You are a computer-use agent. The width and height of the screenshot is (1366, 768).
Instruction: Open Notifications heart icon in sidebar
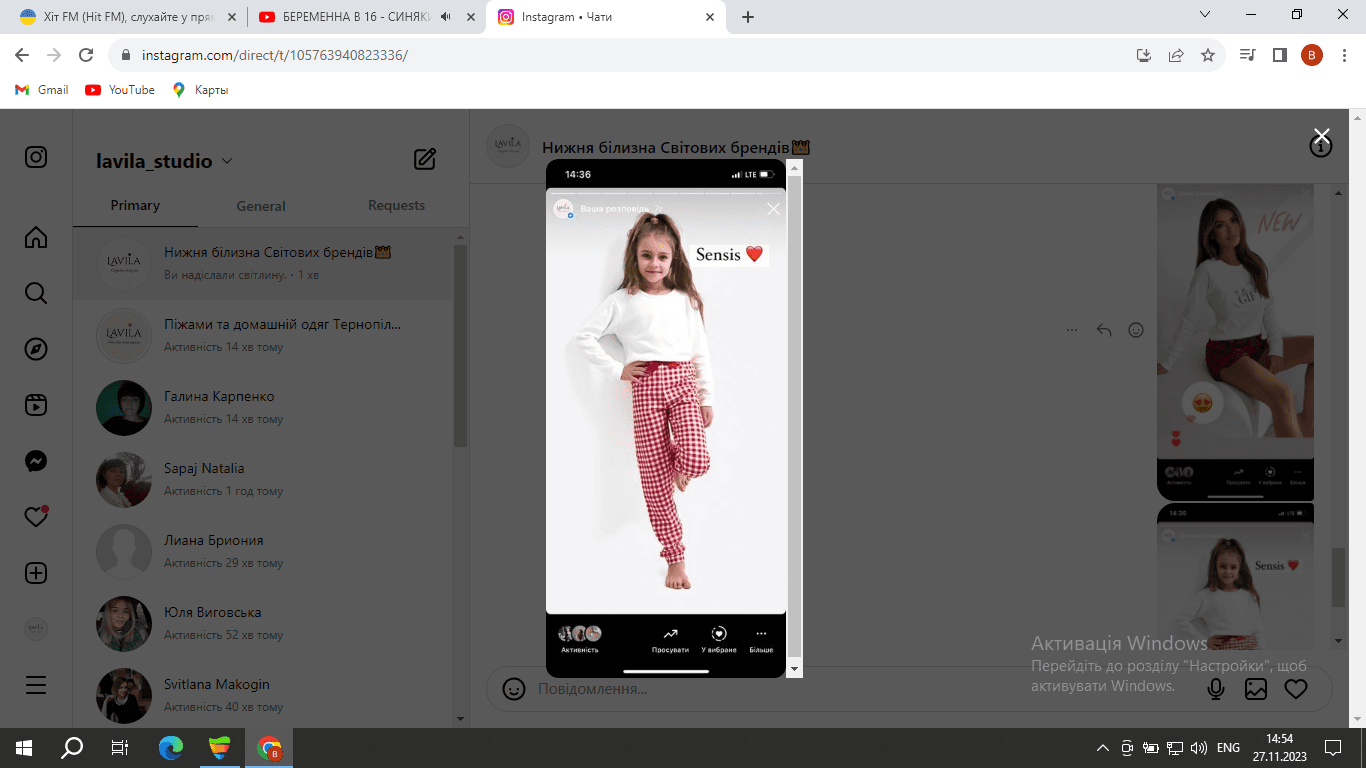coord(36,517)
